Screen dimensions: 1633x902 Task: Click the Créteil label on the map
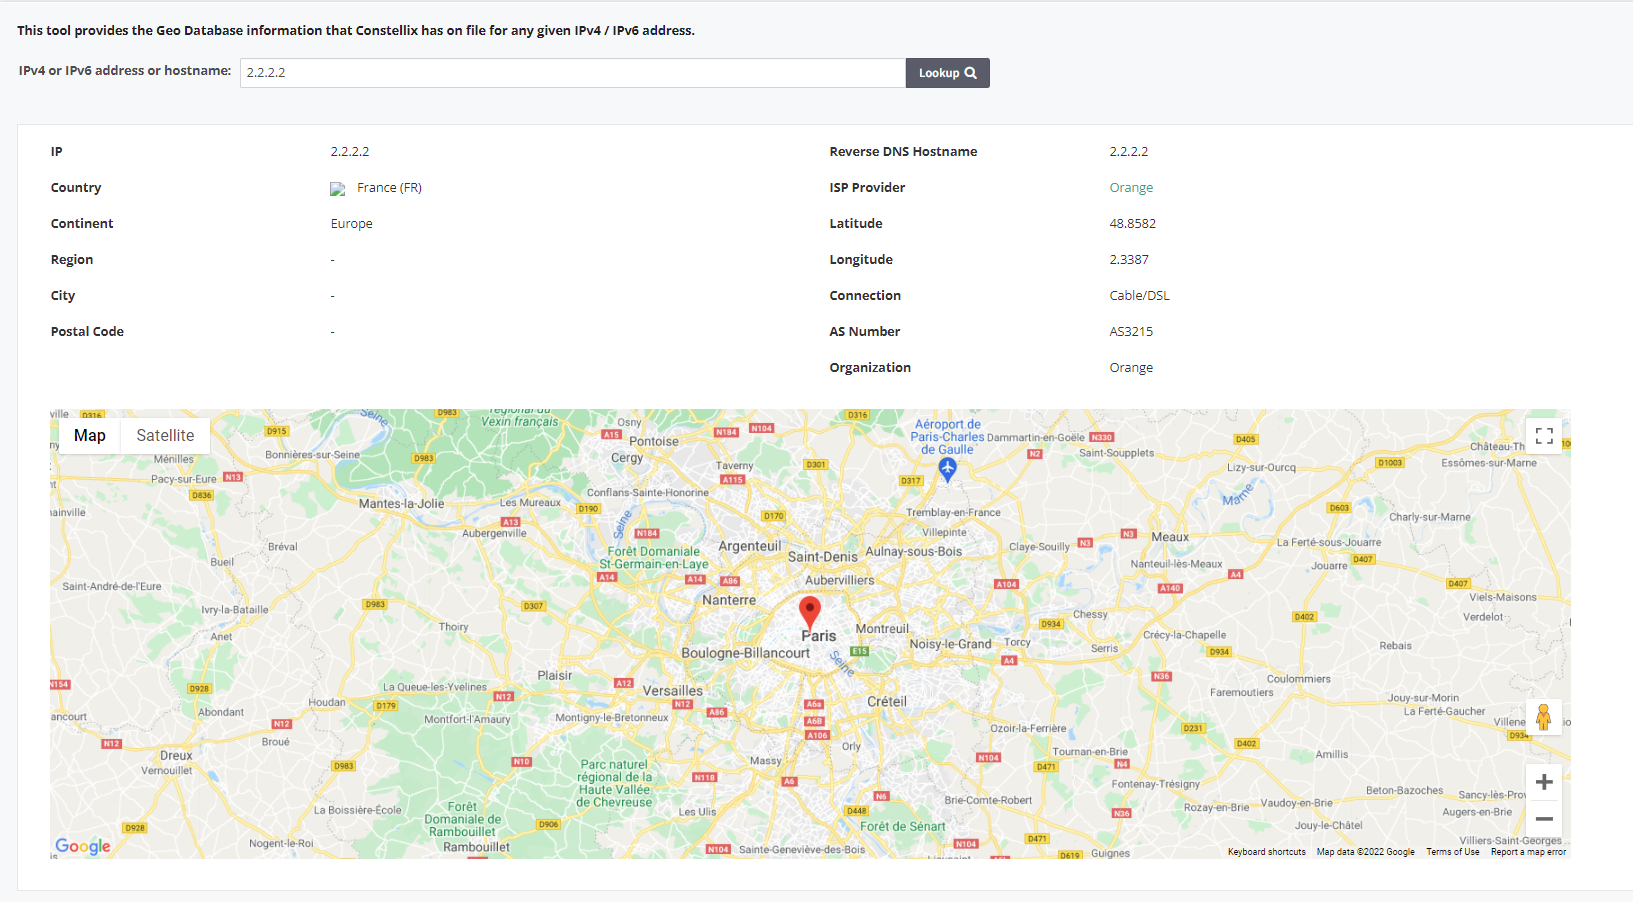[887, 702]
